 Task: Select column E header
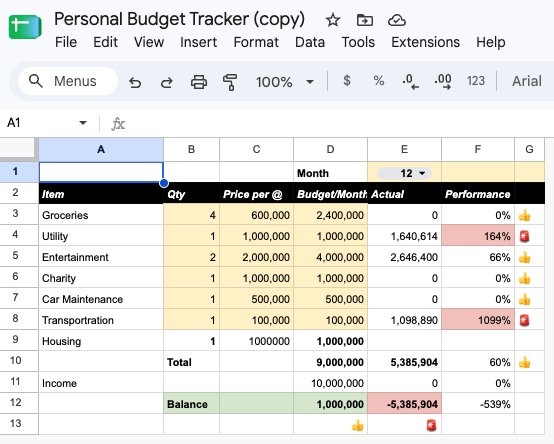coord(405,149)
